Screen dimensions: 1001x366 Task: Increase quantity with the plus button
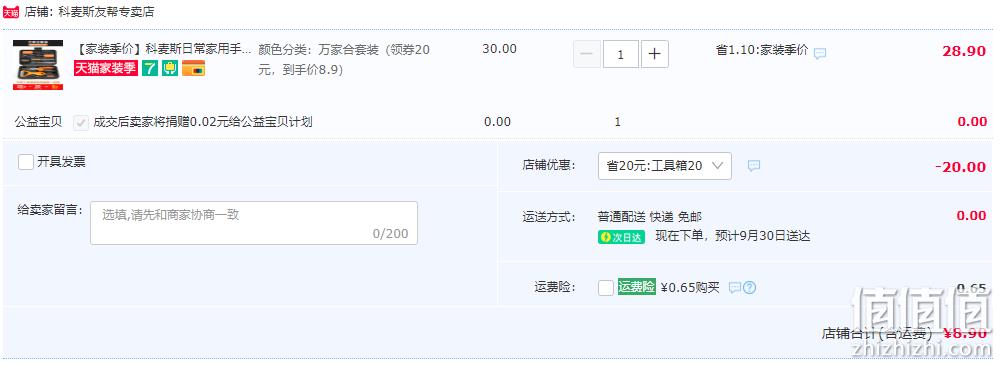tap(654, 54)
